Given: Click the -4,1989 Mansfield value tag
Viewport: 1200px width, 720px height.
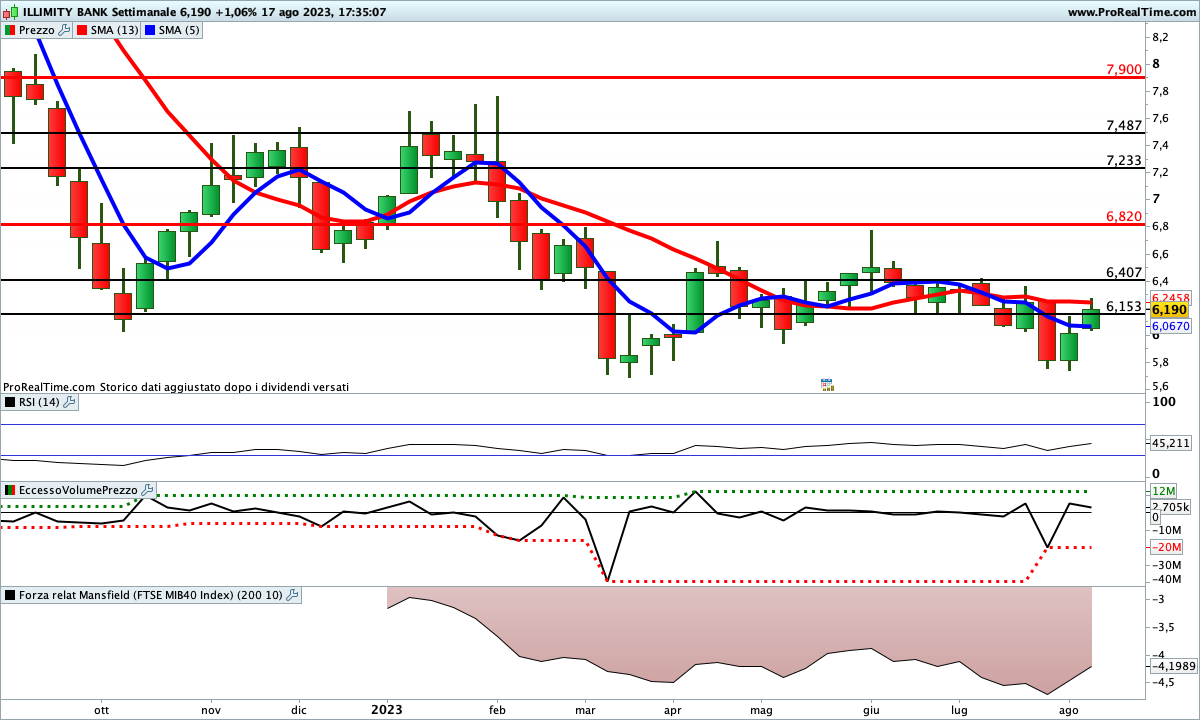Looking at the screenshot, I should point(1172,666).
